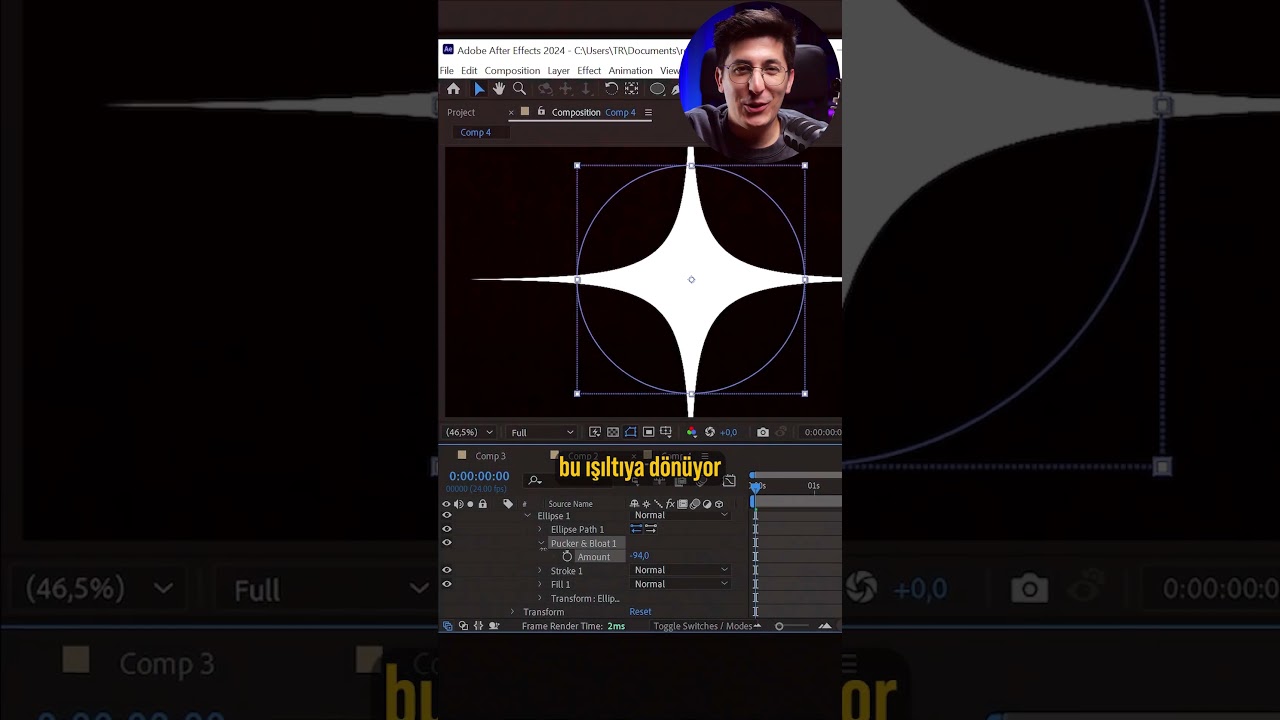1280x720 pixels.
Task: Select the Zoom magnifier tool
Action: click(519, 89)
